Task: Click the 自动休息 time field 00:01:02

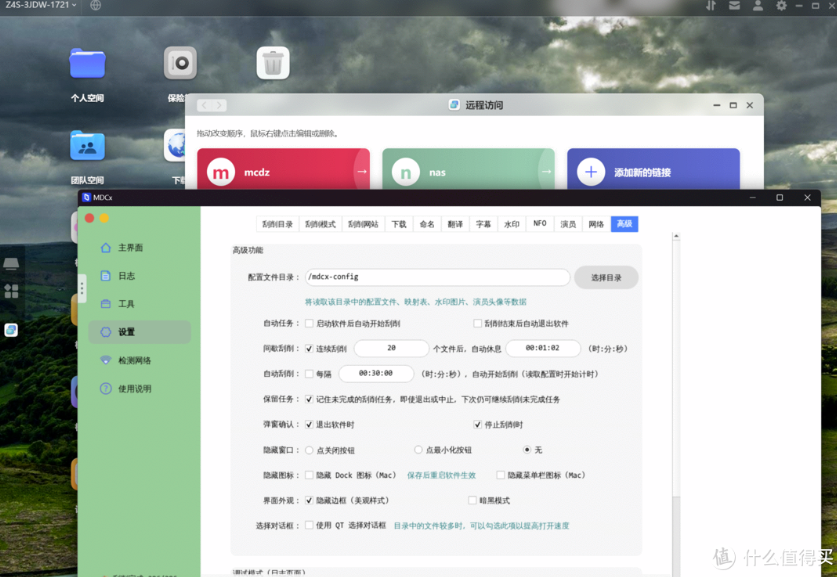Action: point(543,348)
